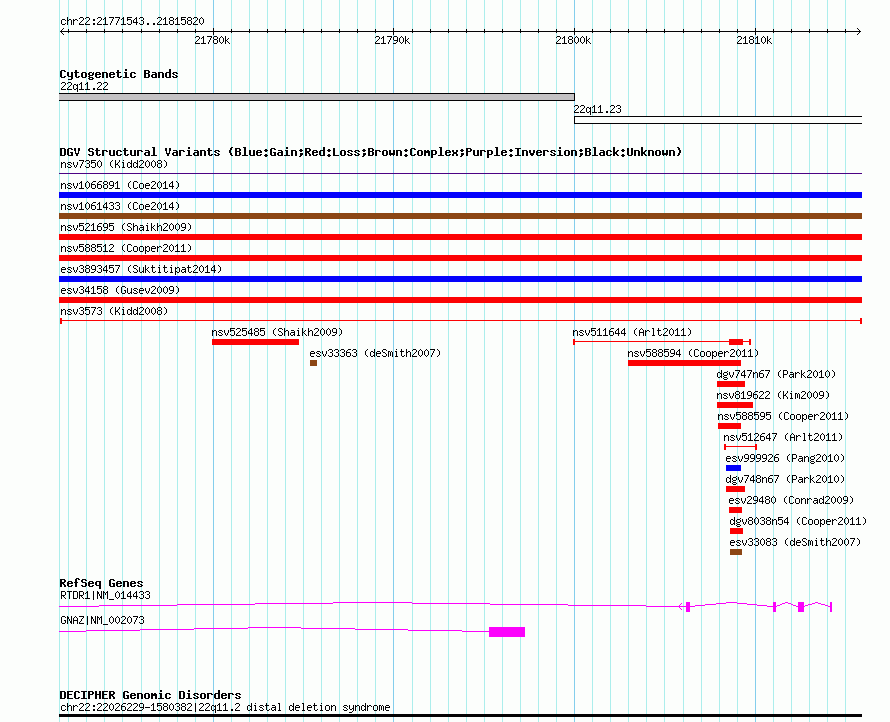Viewport: 890px width, 722px height.
Task: Select the esv3893457 (Suktitipat2014) blue bar
Action: coord(460,279)
